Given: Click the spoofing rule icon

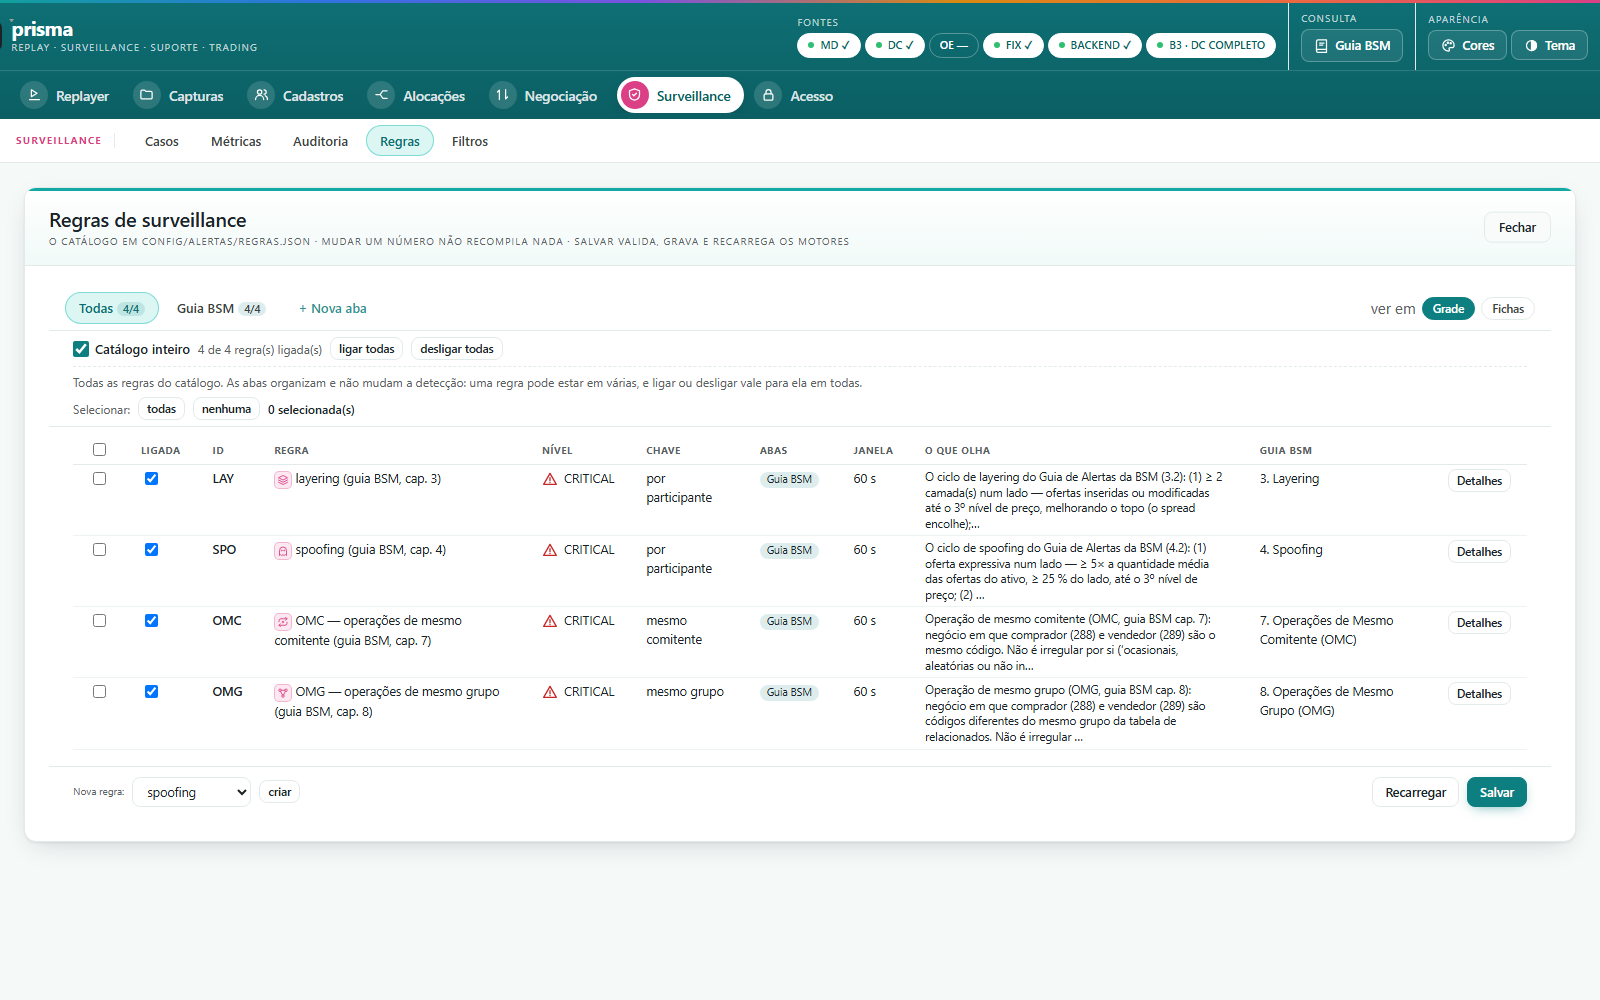Looking at the screenshot, I should (x=283, y=551).
